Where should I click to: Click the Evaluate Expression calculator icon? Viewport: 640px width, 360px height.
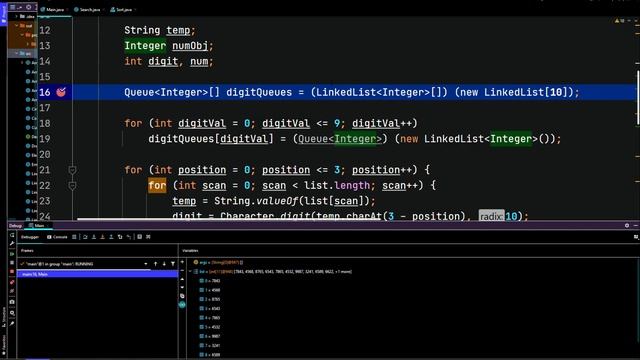point(140,237)
